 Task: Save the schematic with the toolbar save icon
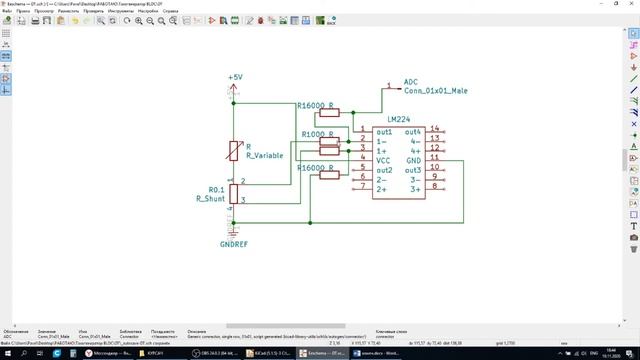pyautogui.click(x=7, y=20)
